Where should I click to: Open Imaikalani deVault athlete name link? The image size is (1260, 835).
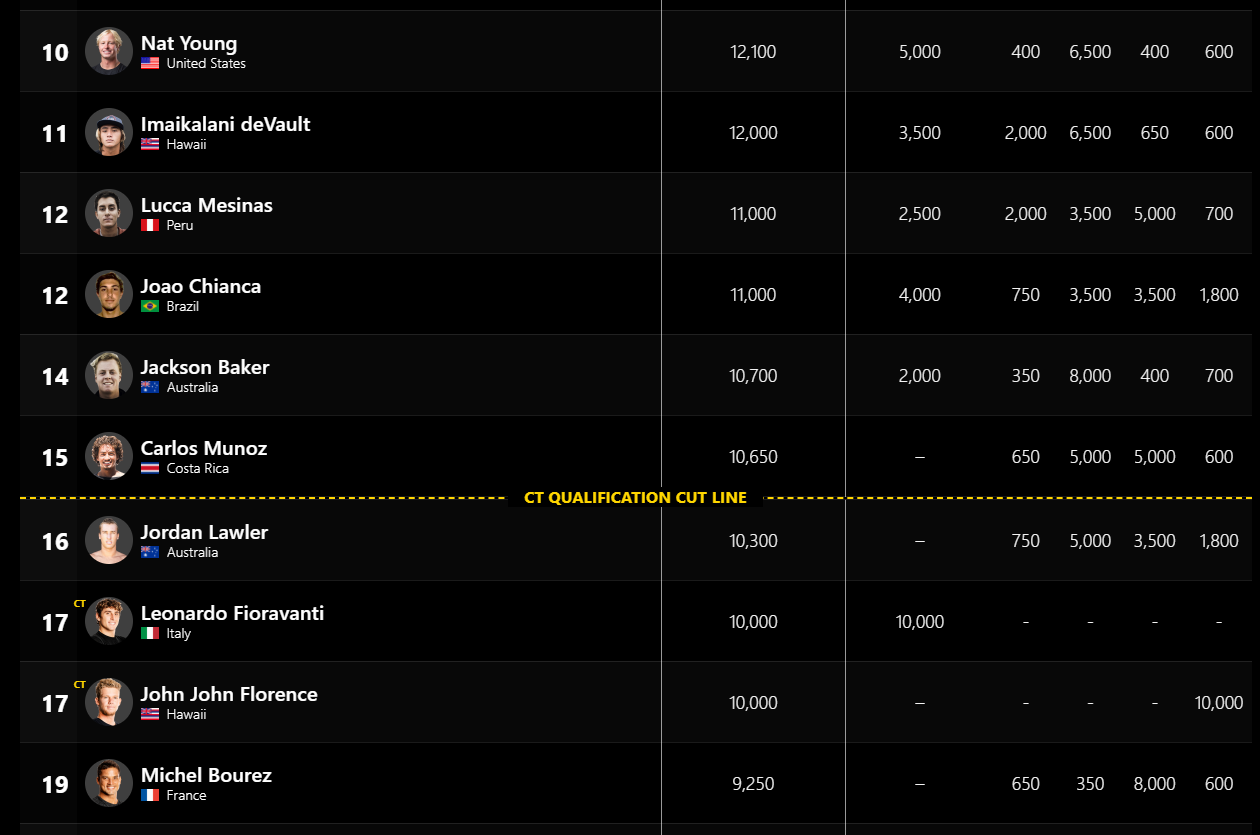[225, 124]
